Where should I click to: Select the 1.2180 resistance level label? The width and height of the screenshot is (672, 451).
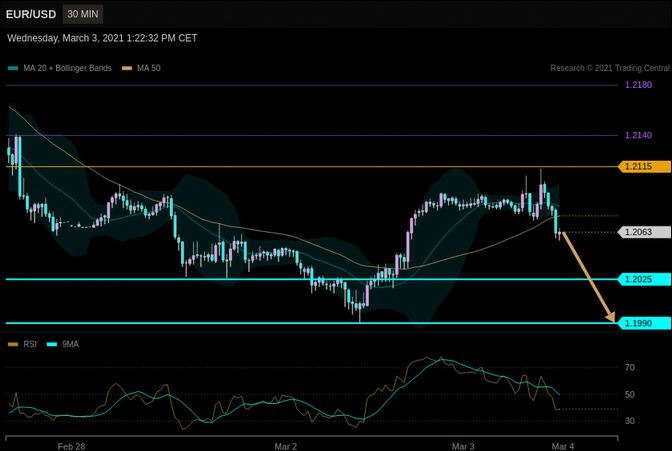click(638, 85)
